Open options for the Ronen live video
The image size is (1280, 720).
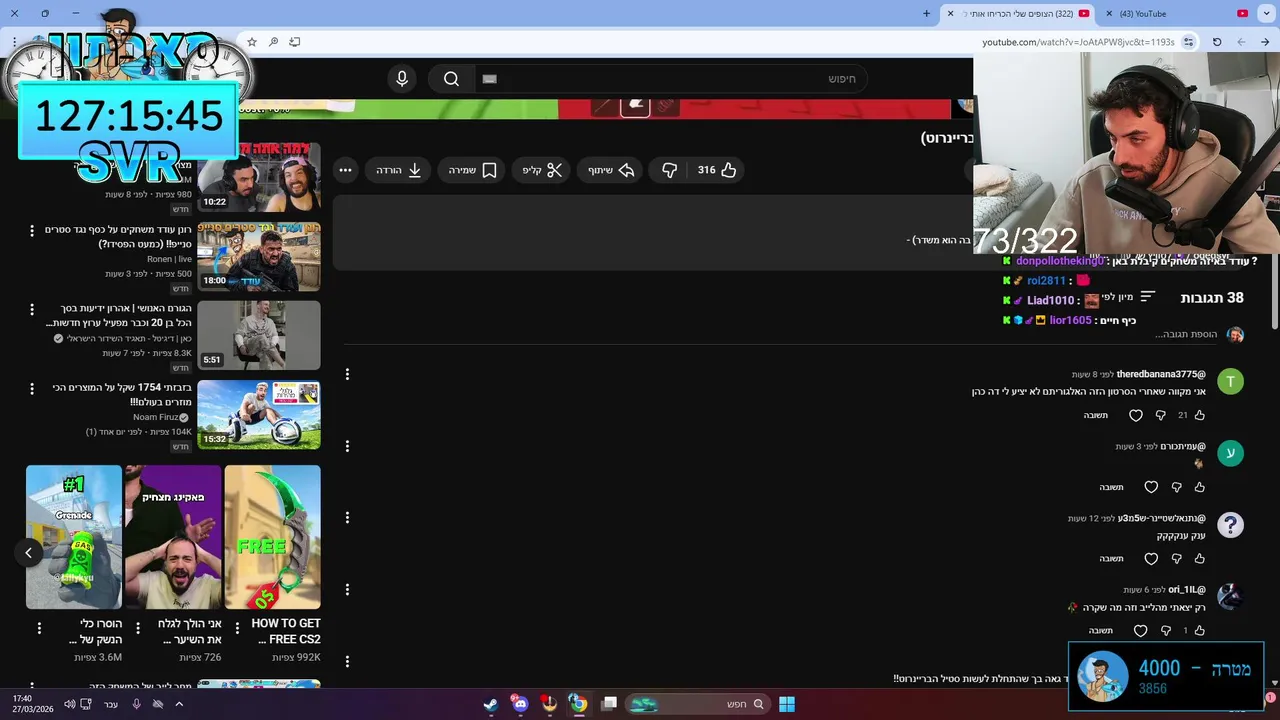[32, 231]
